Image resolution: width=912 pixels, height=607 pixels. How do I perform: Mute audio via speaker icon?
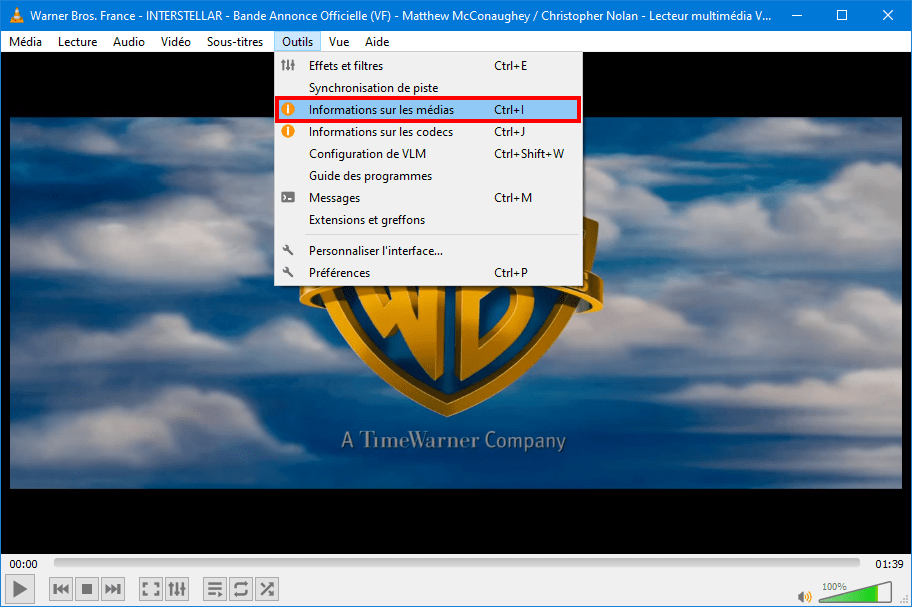tap(804, 597)
